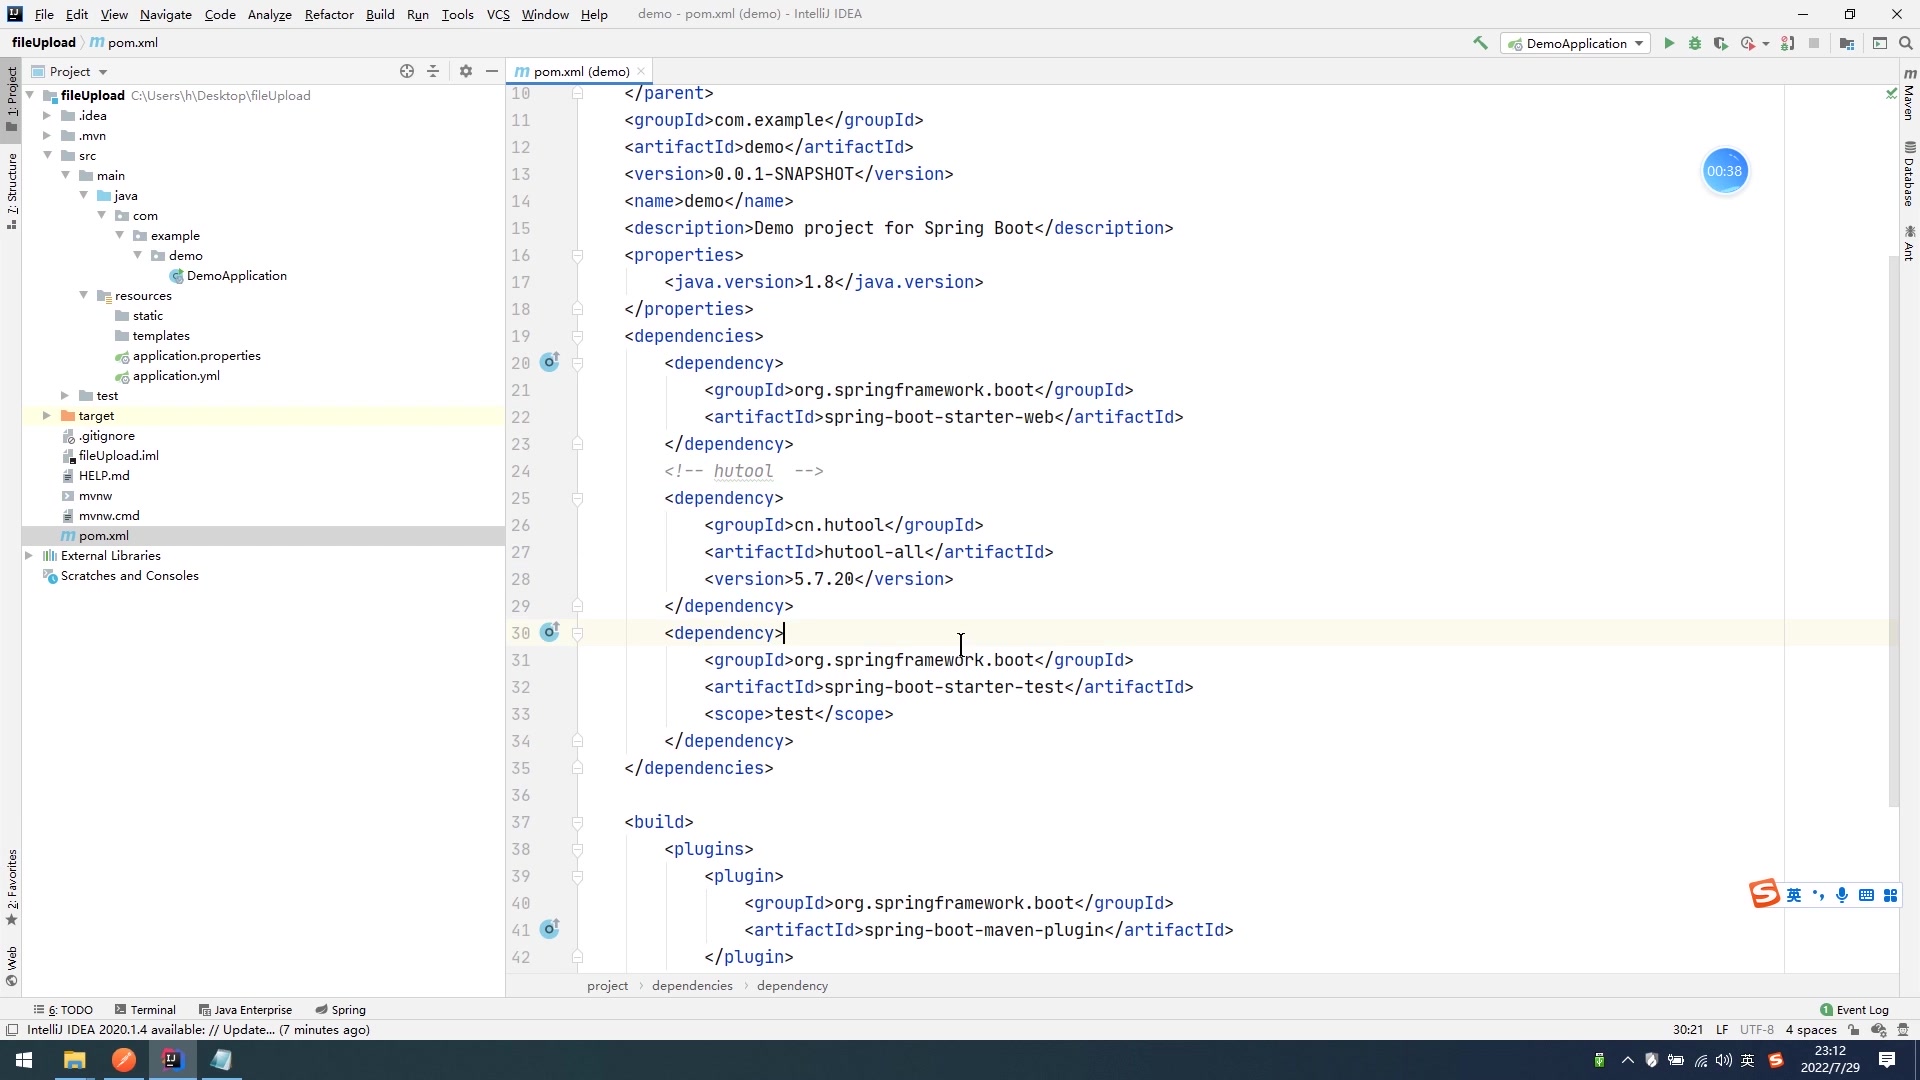Click the hat-man inspections icon in status bar

1903,1029
